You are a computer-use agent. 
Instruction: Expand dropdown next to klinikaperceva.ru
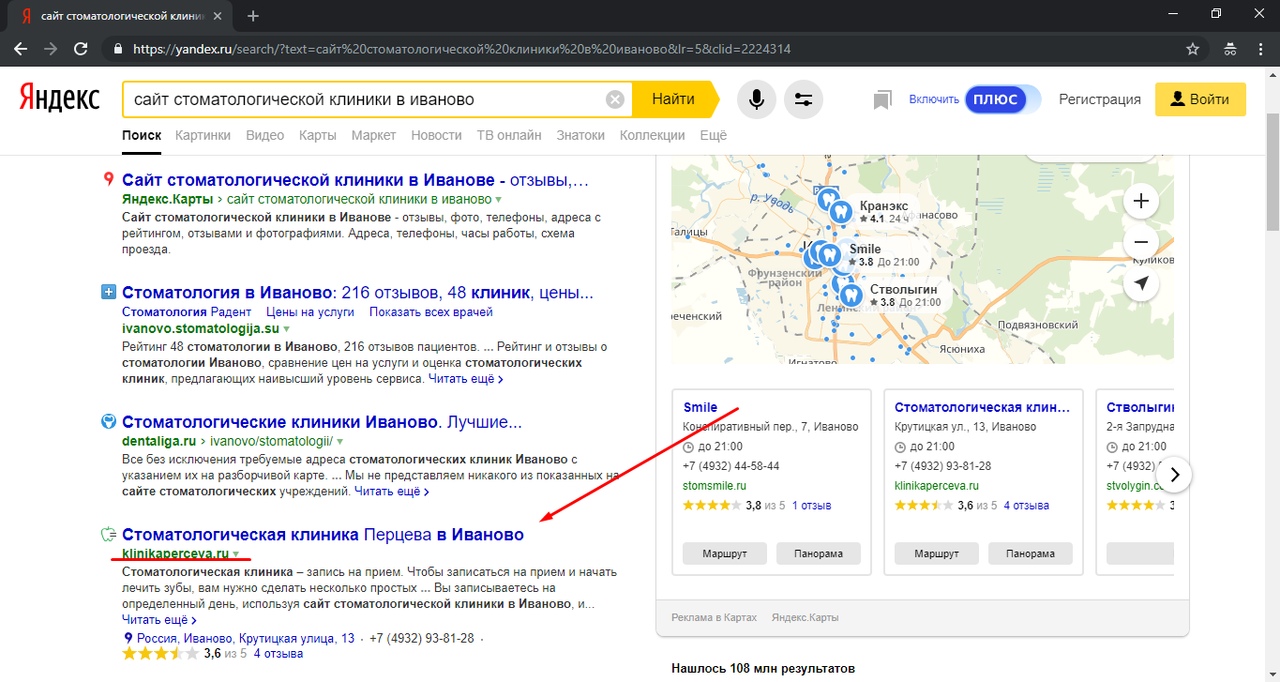click(x=236, y=554)
